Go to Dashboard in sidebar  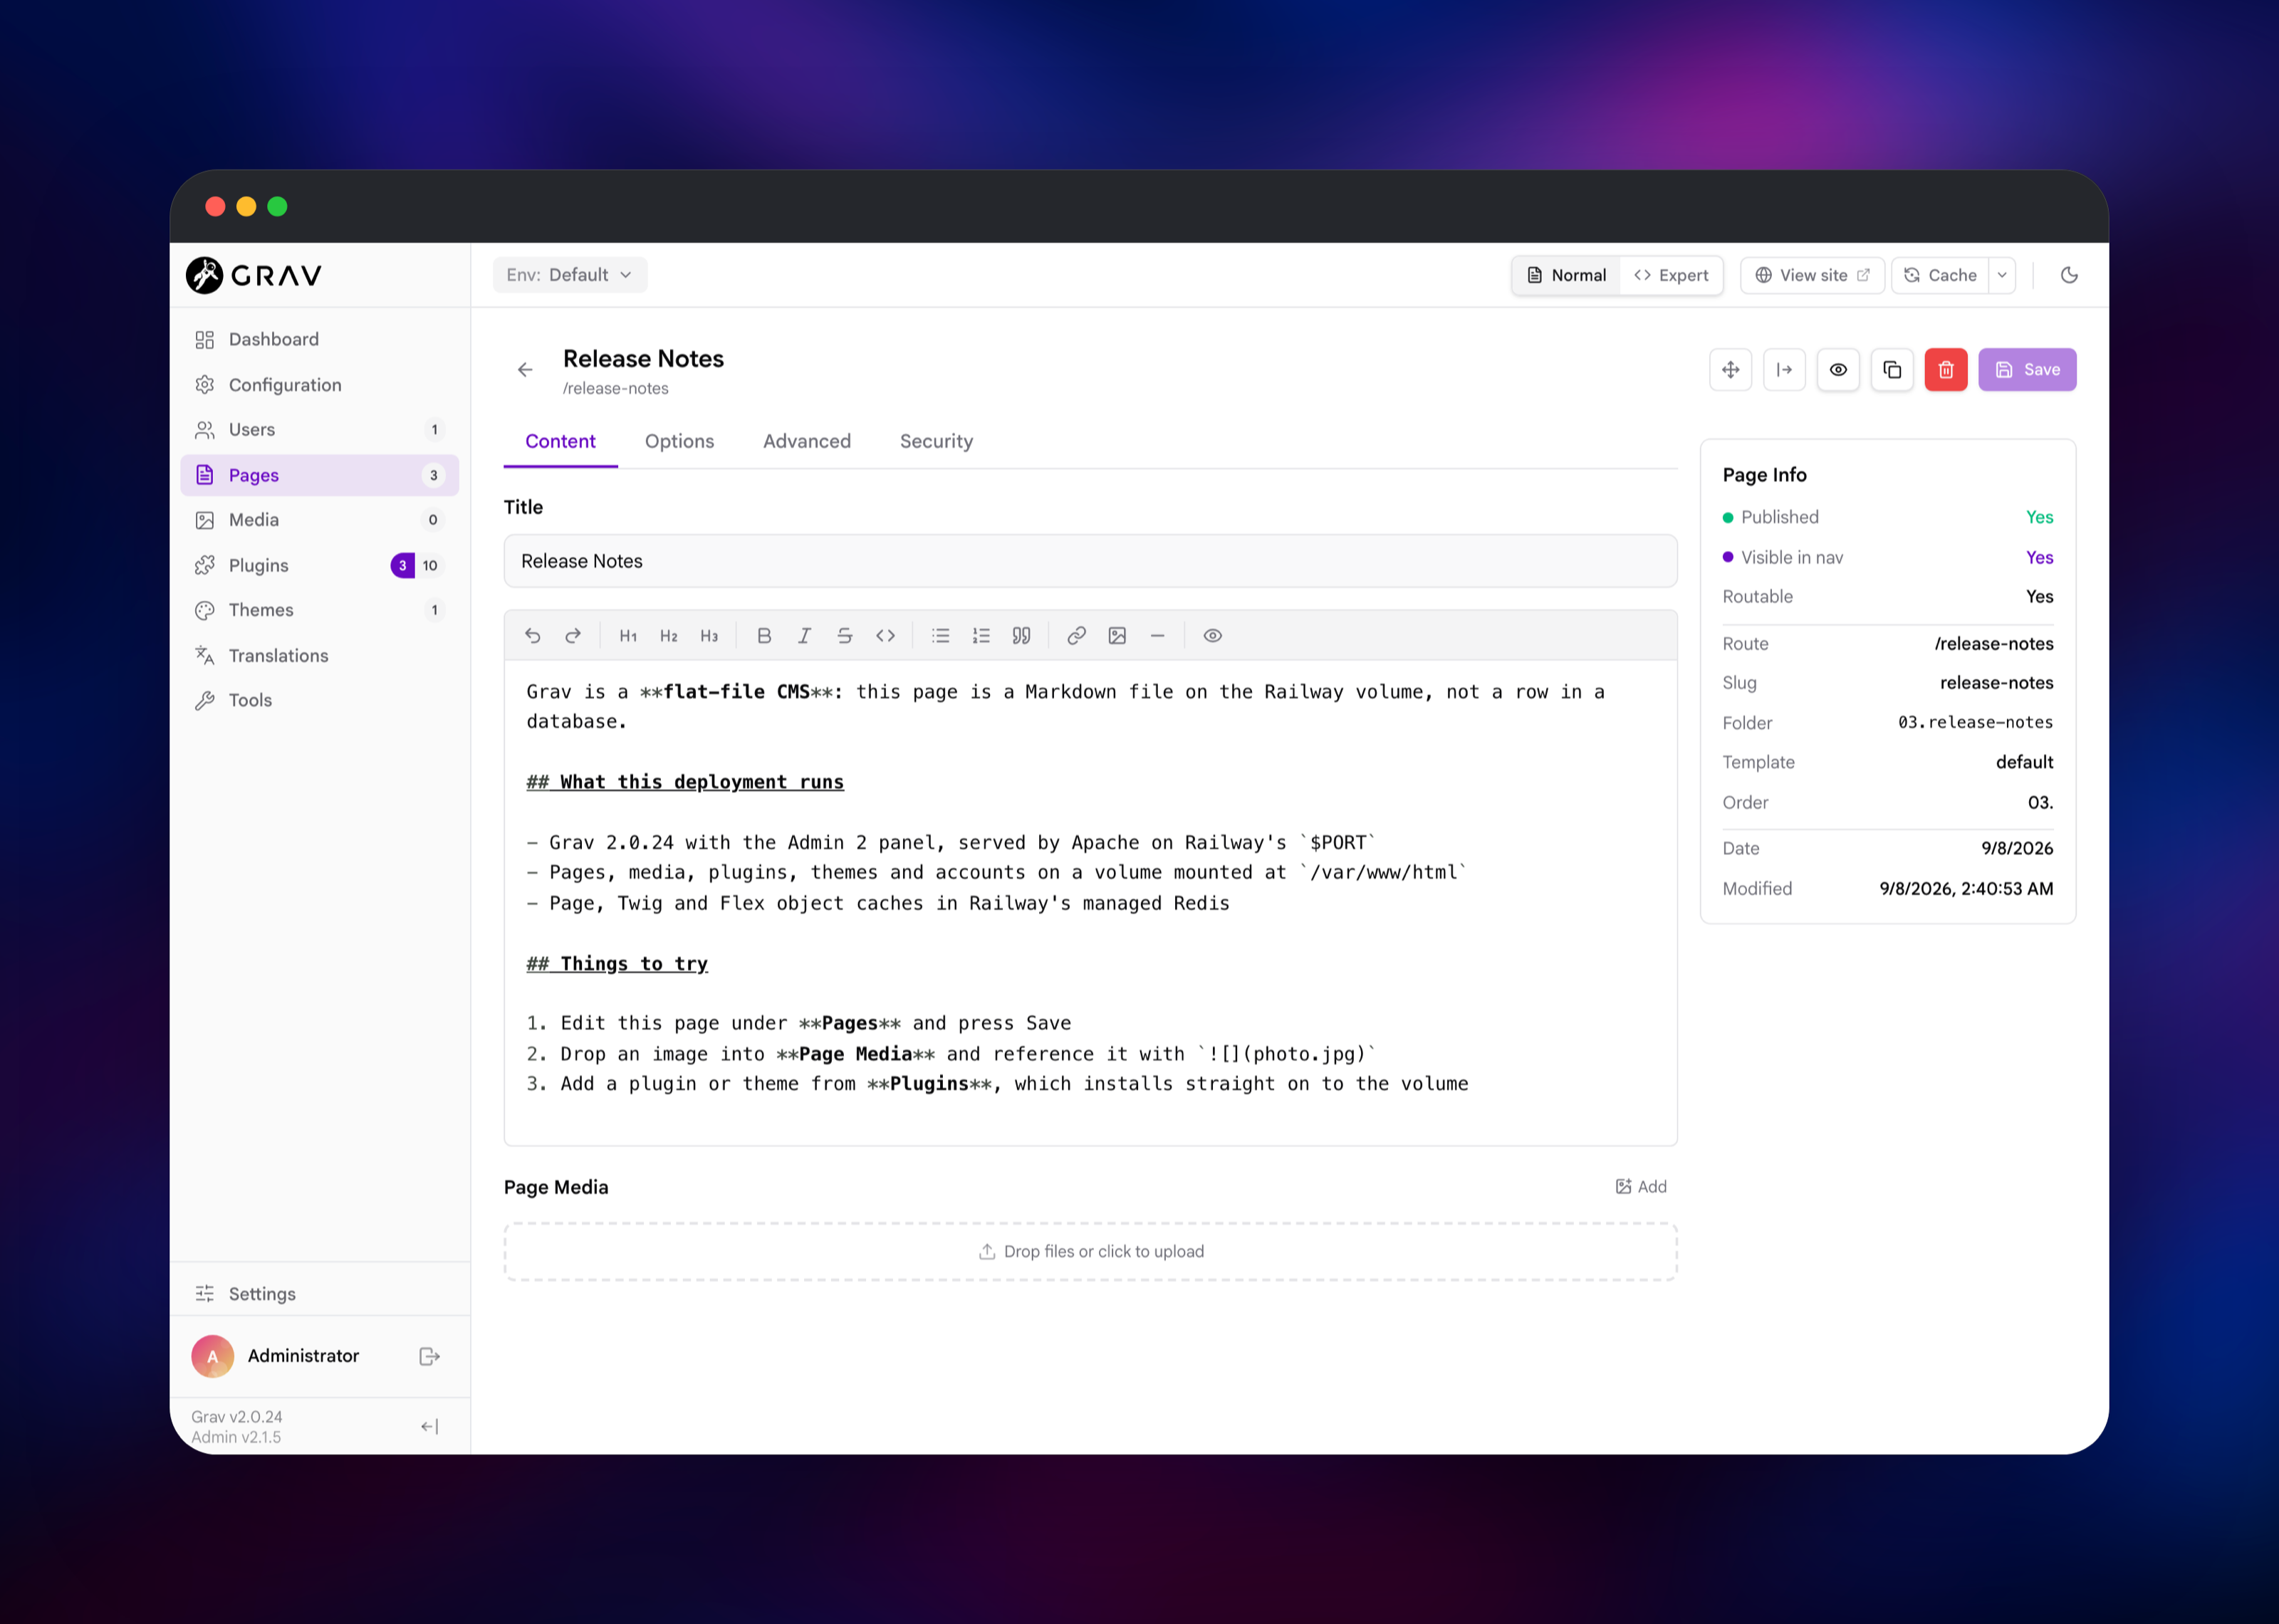tap(320, 340)
